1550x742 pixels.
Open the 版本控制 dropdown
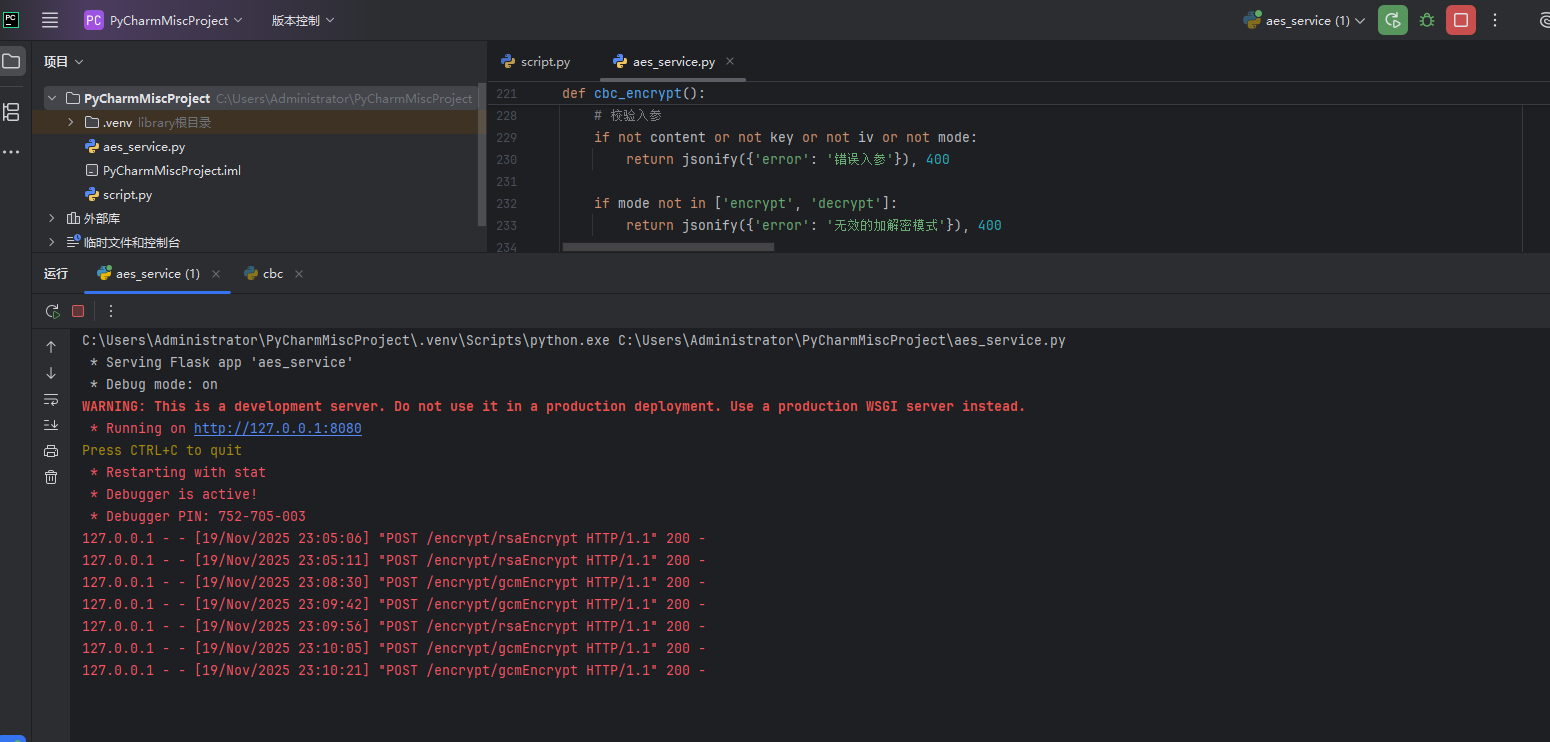click(303, 20)
